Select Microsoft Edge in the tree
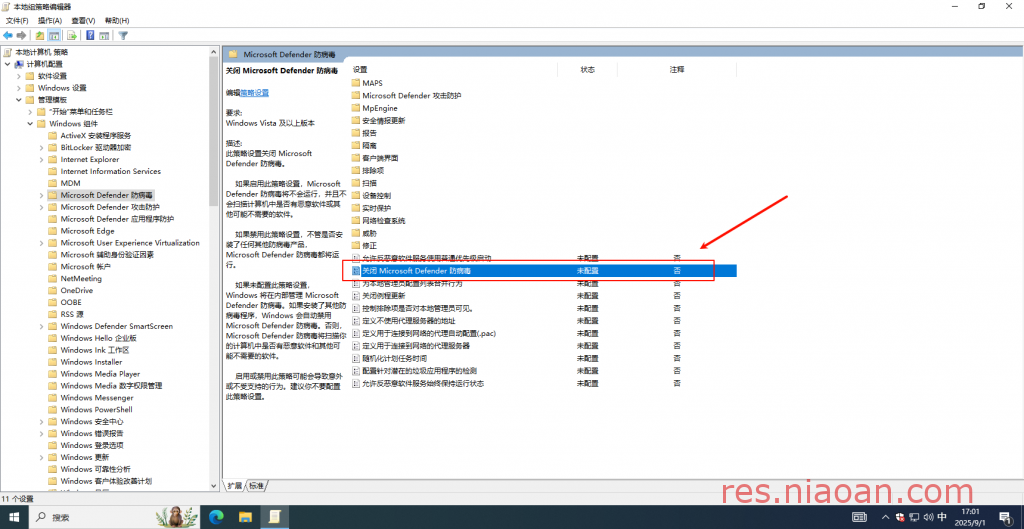This screenshot has width=1024, height=529. tap(88, 231)
